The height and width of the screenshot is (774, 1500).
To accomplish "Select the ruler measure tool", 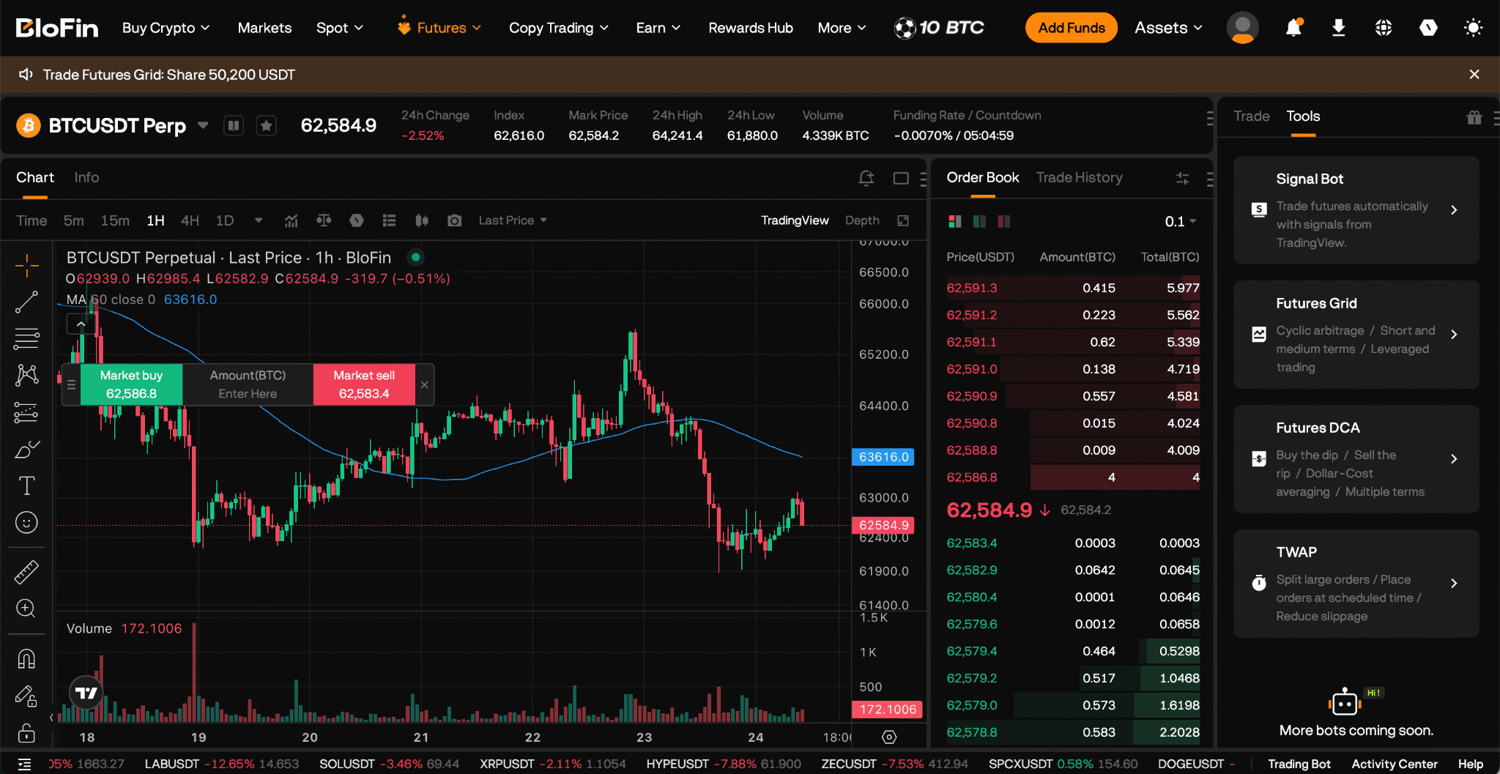I will (x=27, y=572).
